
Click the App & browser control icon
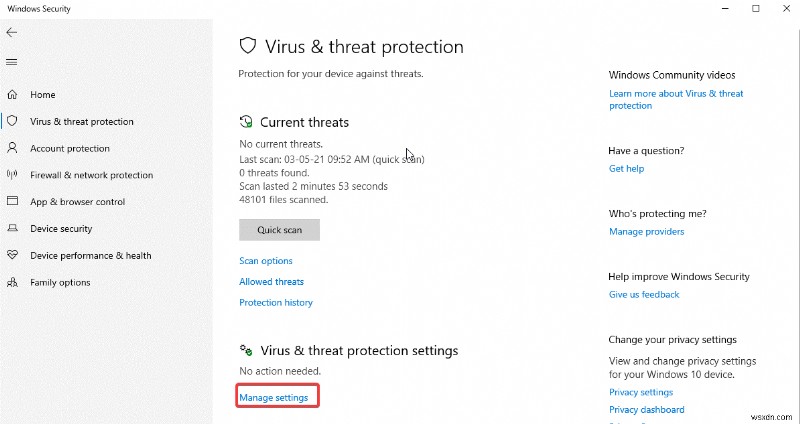tap(12, 202)
